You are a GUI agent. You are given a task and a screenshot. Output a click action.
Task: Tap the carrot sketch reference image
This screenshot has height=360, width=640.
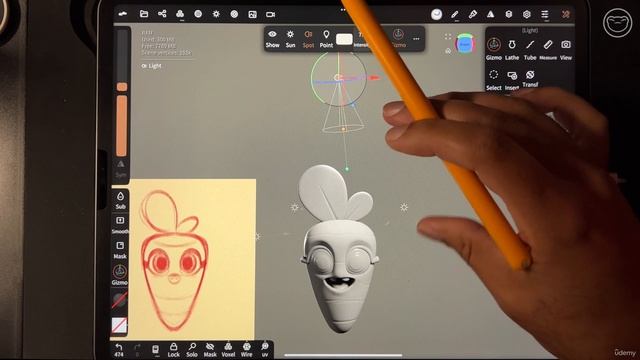click(x=183, y=259)
